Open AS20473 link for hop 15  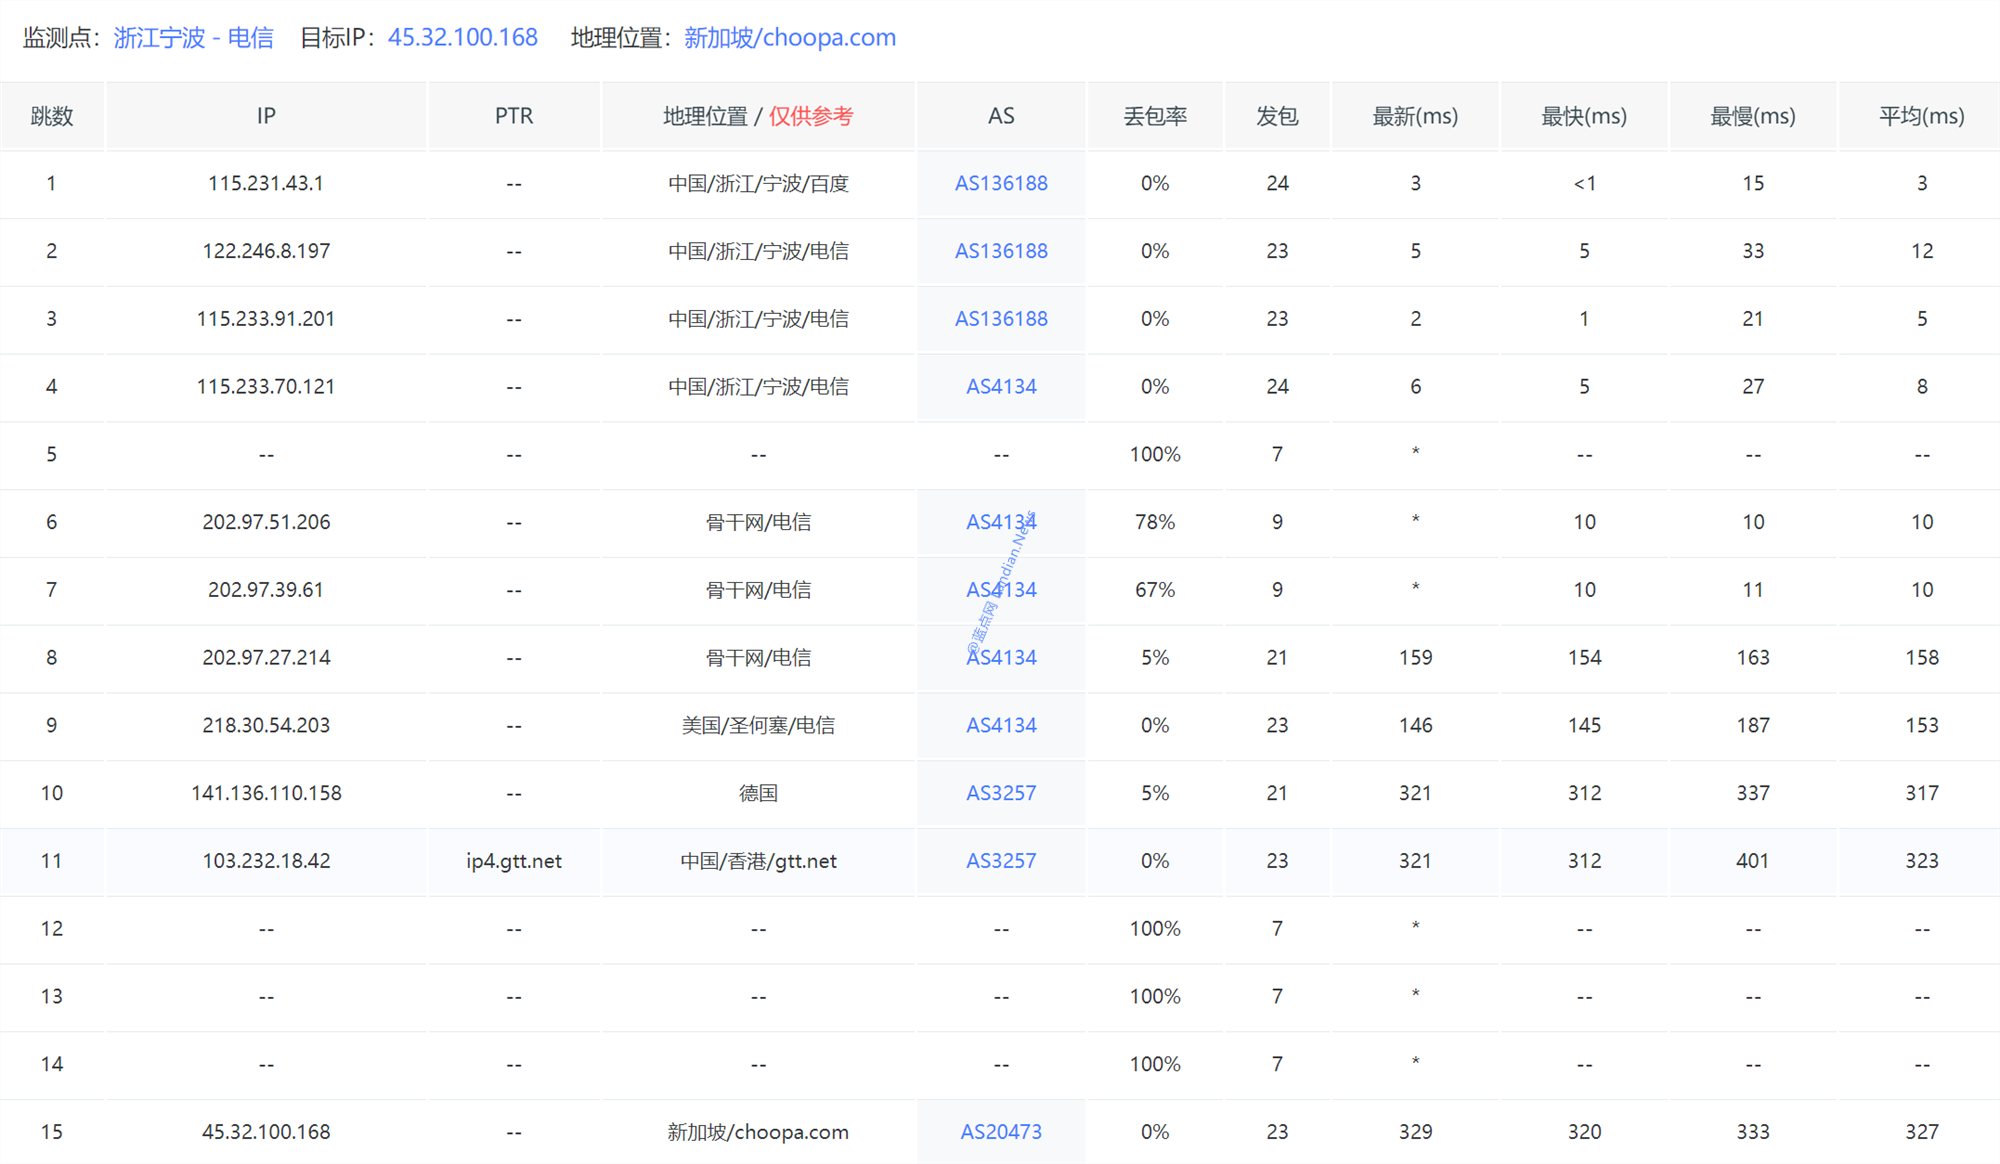point(1001,1132)
